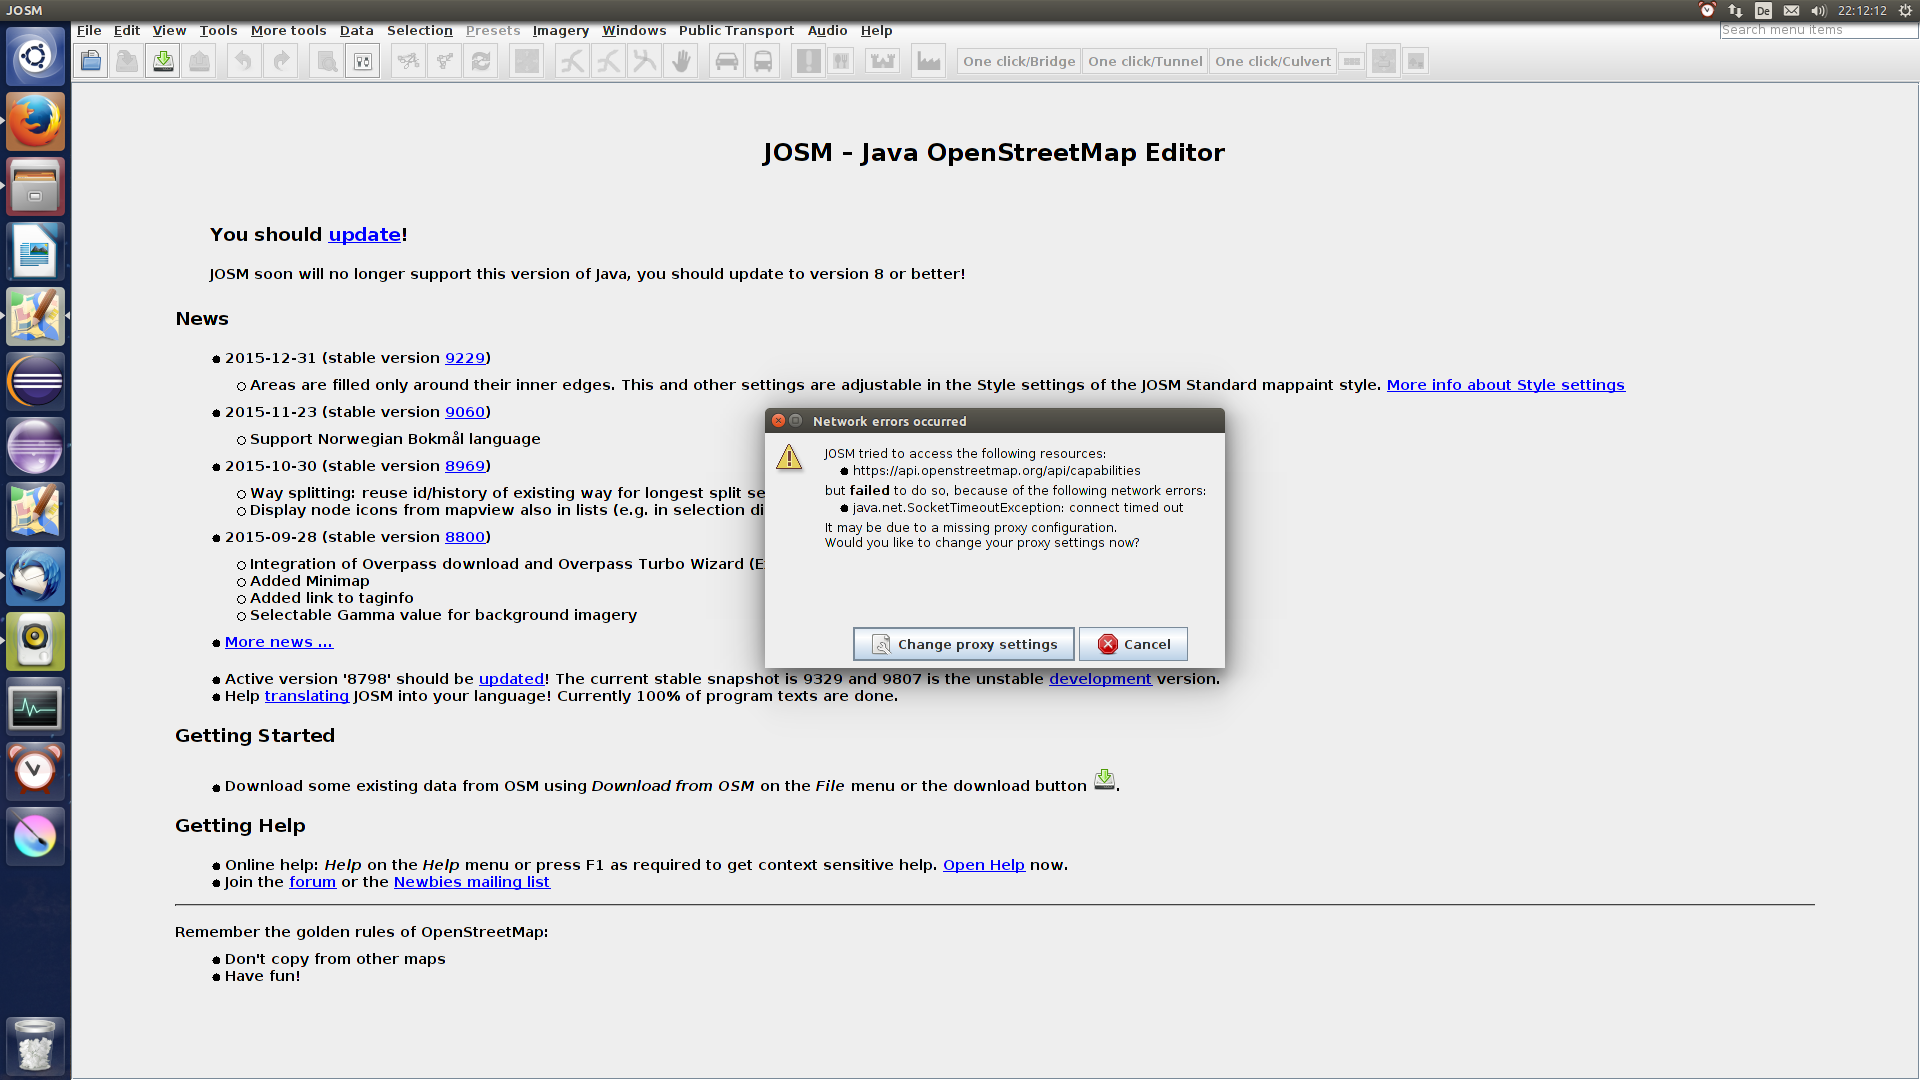The image size is (1920, 1080).
Task: Open the forum link
Action: coord(313,882)
